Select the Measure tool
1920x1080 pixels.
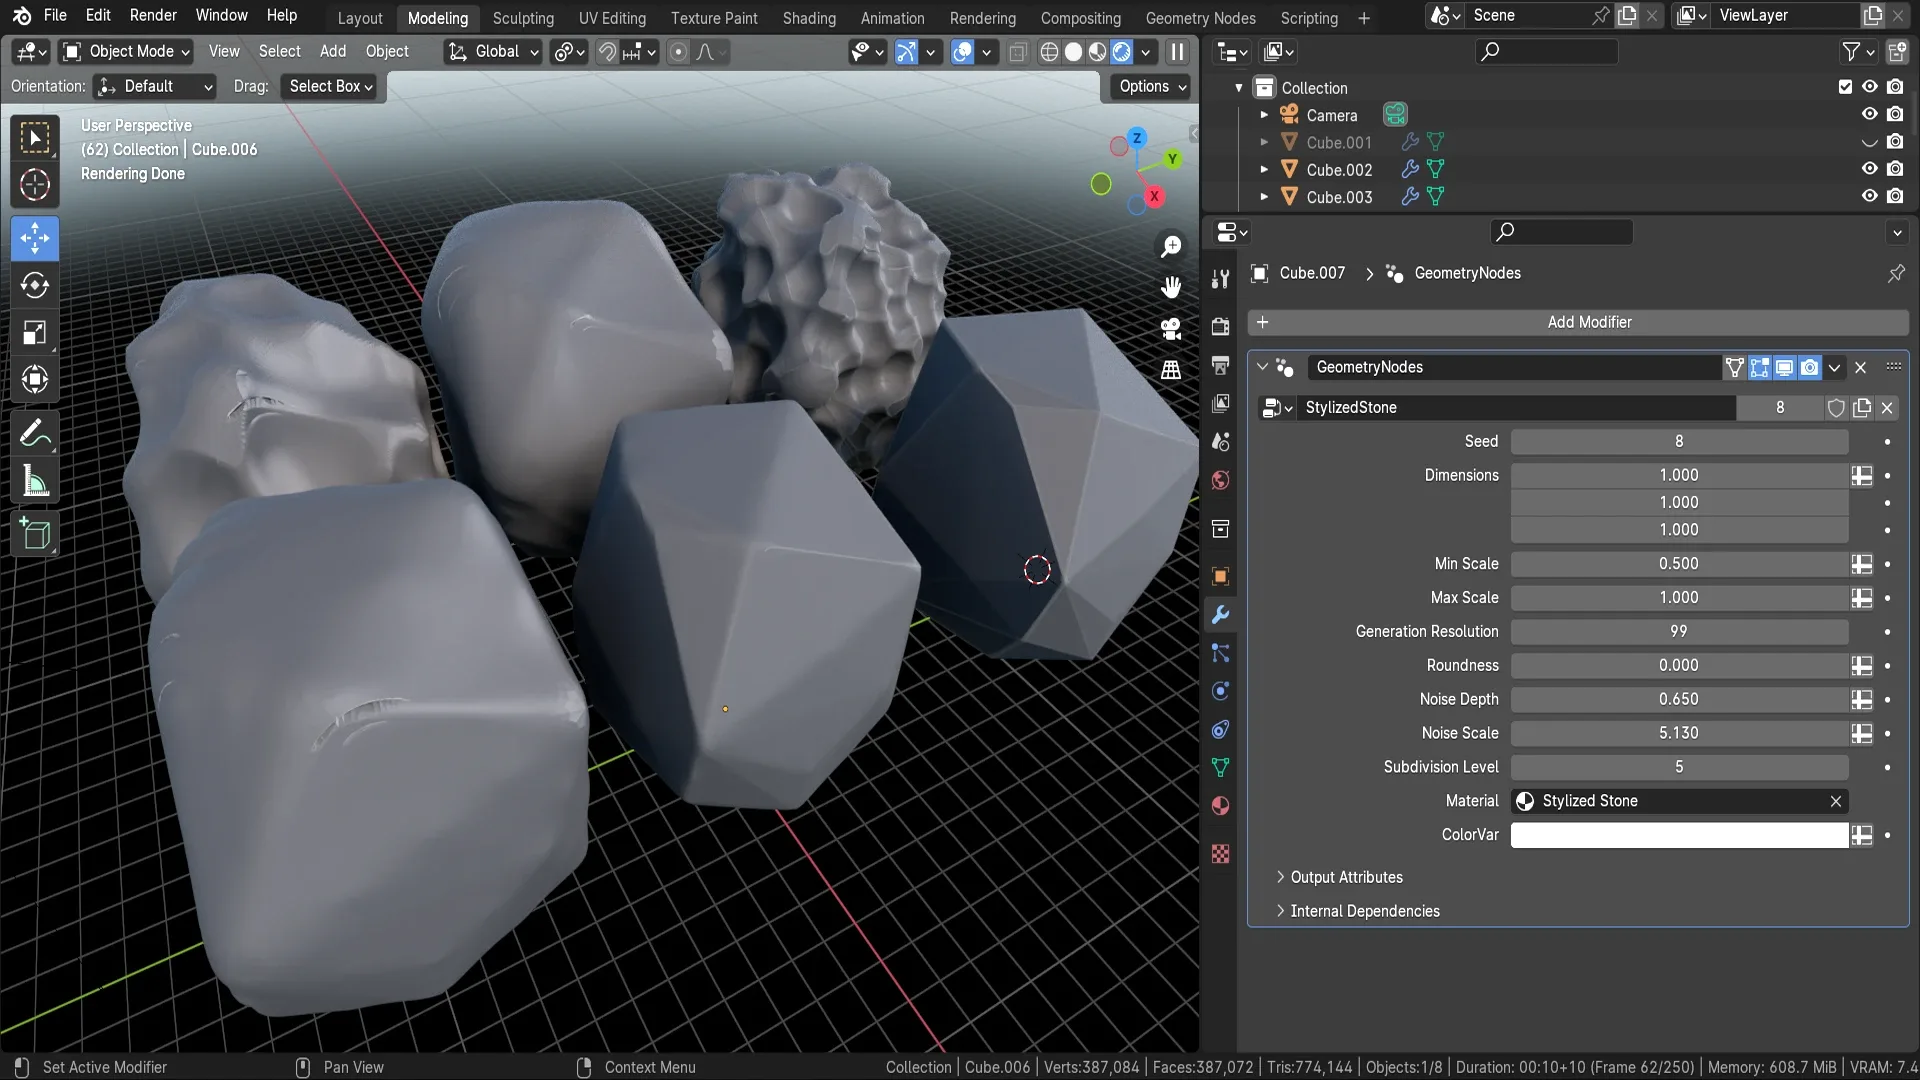(x=34, y=481)
